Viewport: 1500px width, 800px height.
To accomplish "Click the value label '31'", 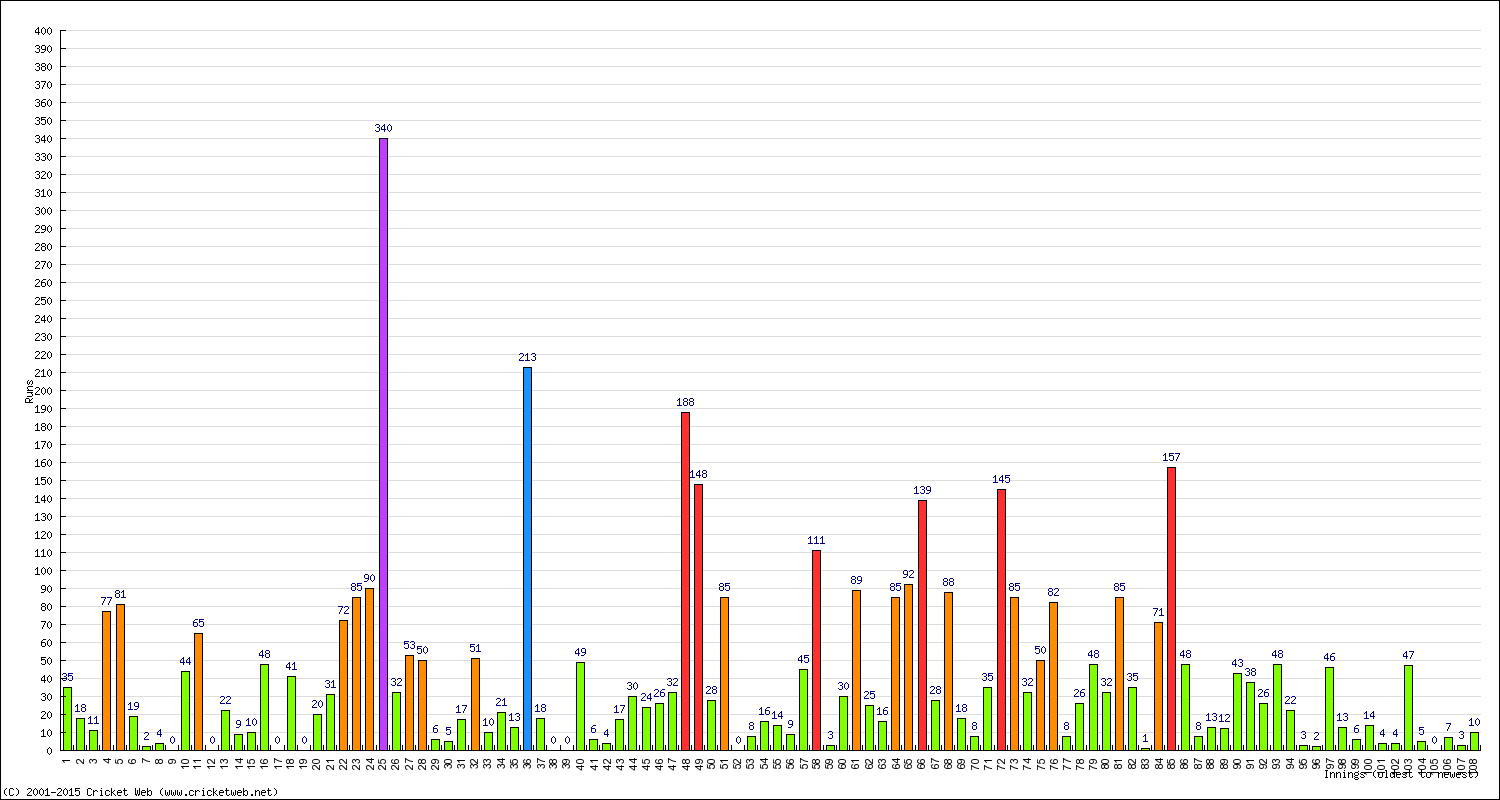I will click(330, 684).
